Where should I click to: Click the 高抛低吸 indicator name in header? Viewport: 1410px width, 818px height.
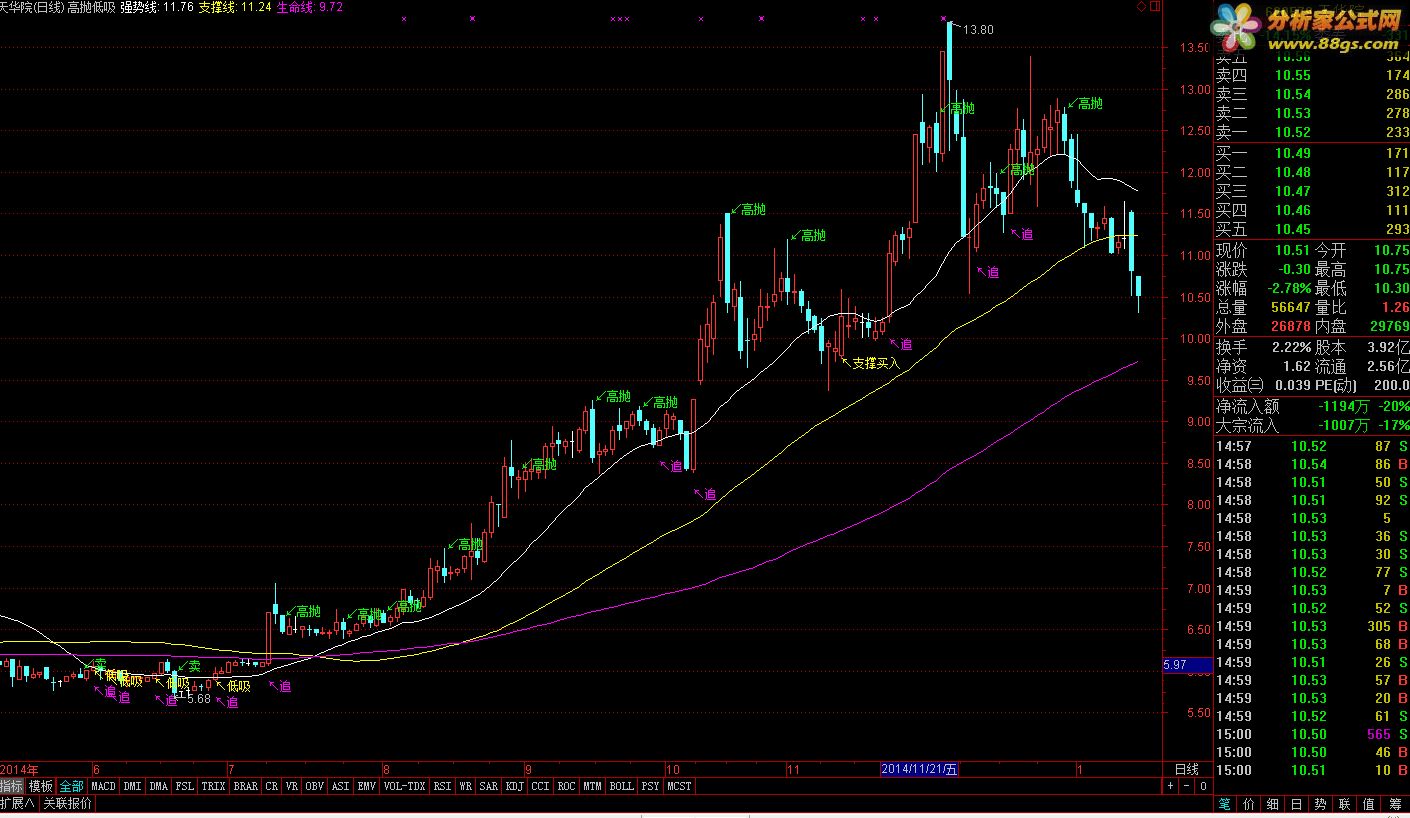click(91, 7)
